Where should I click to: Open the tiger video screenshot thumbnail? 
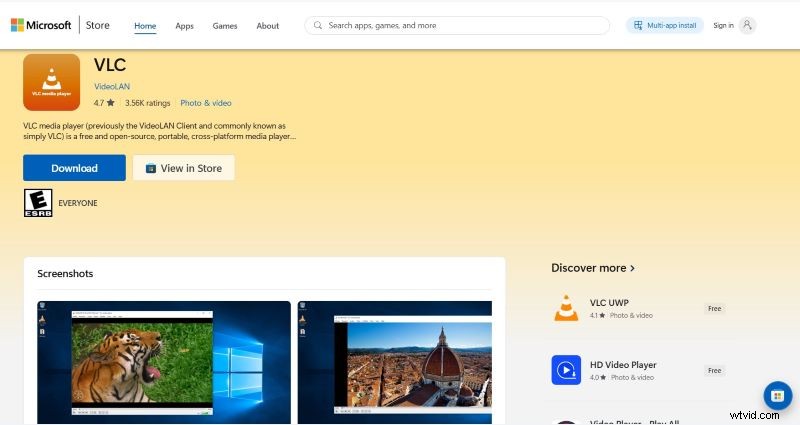pos(164,362)
